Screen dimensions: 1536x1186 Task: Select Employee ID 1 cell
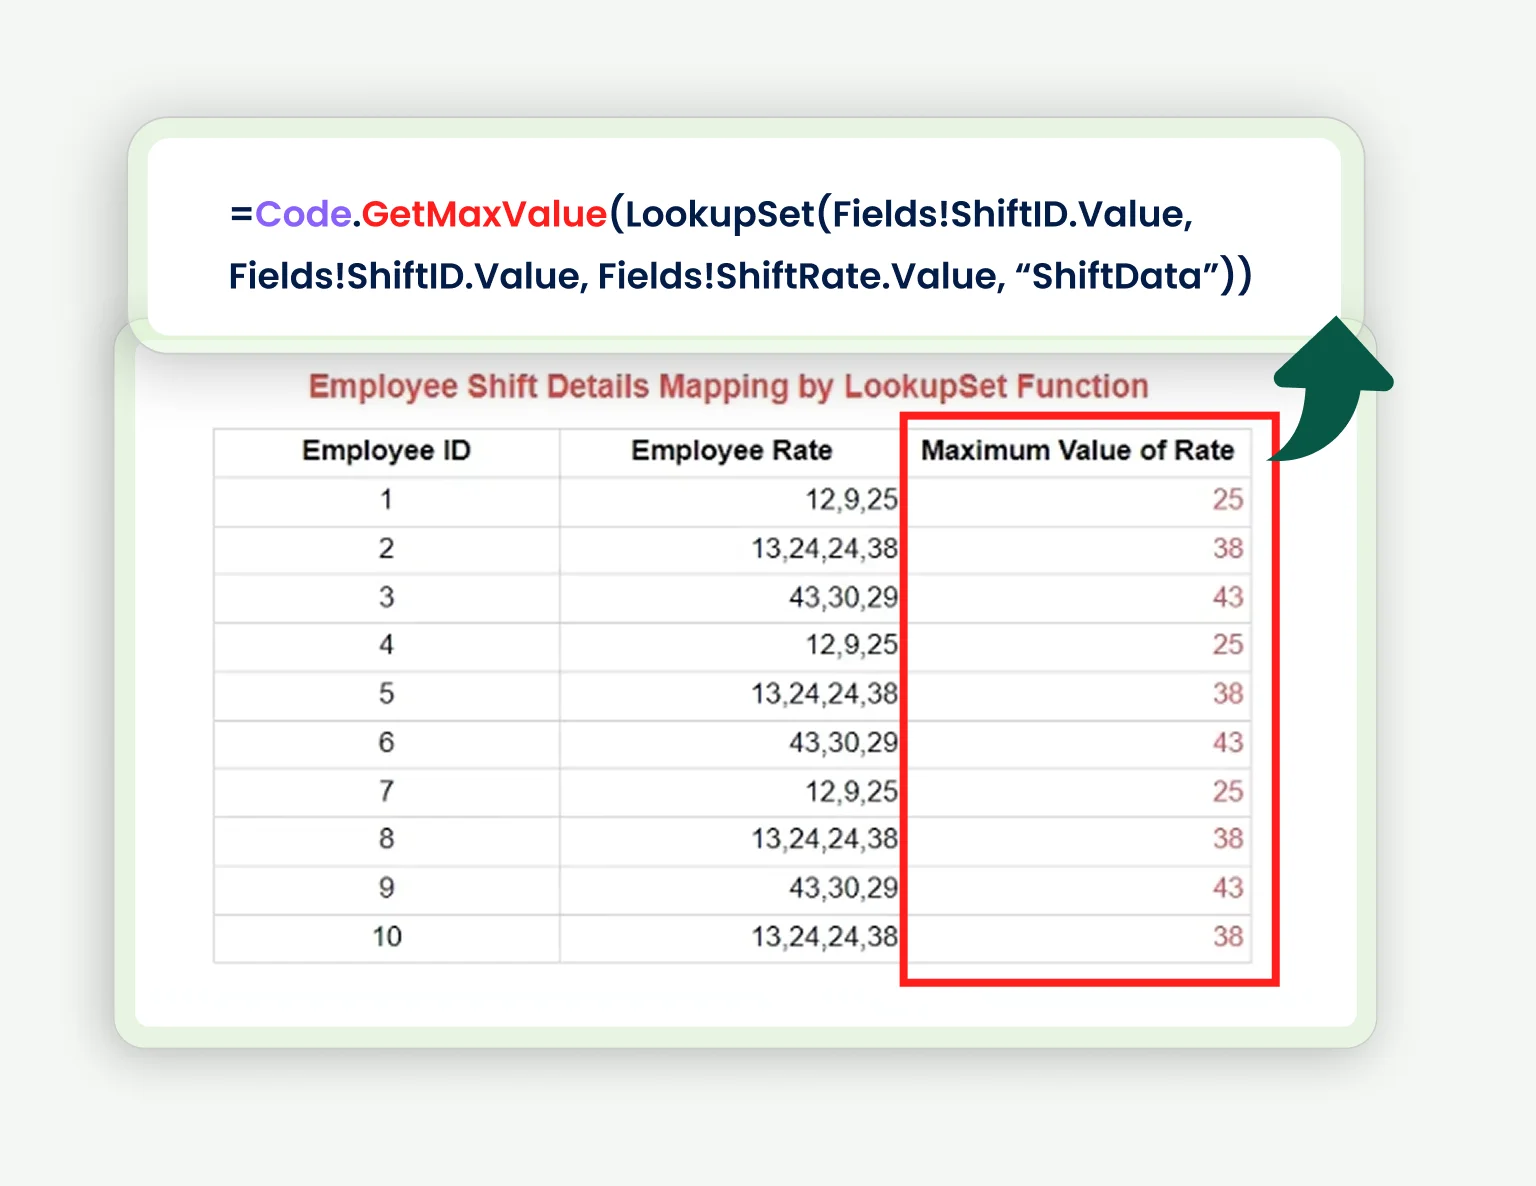386,500
